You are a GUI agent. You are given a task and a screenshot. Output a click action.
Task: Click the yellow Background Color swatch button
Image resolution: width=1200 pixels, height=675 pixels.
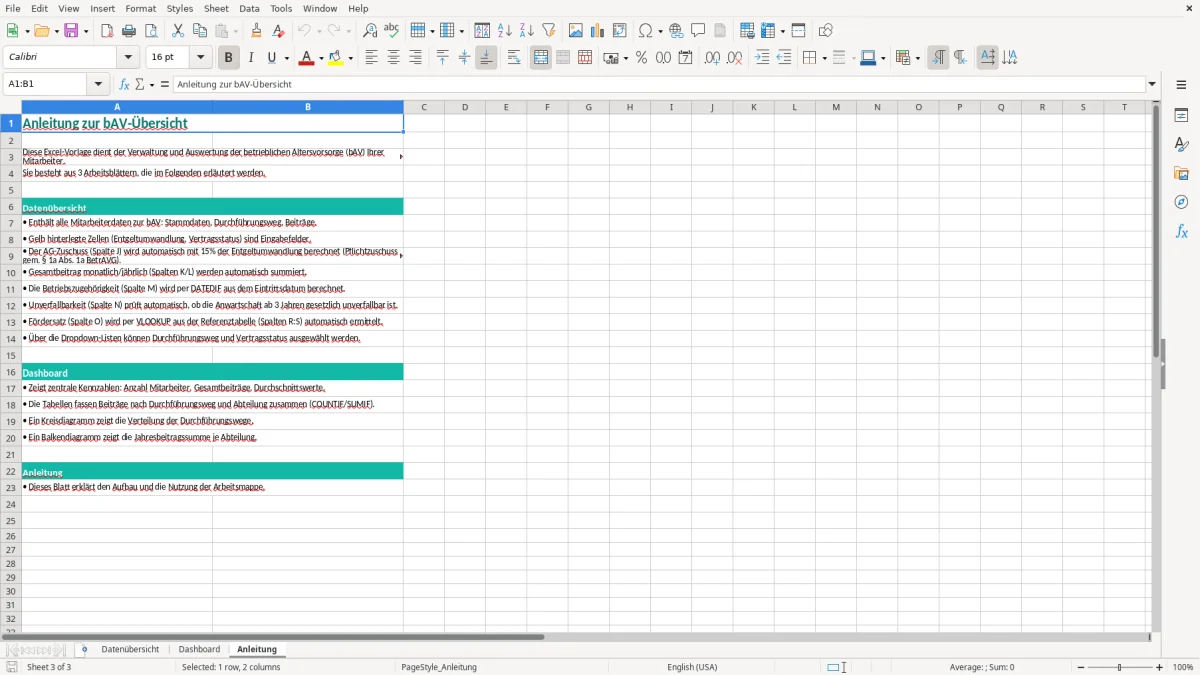335,58
